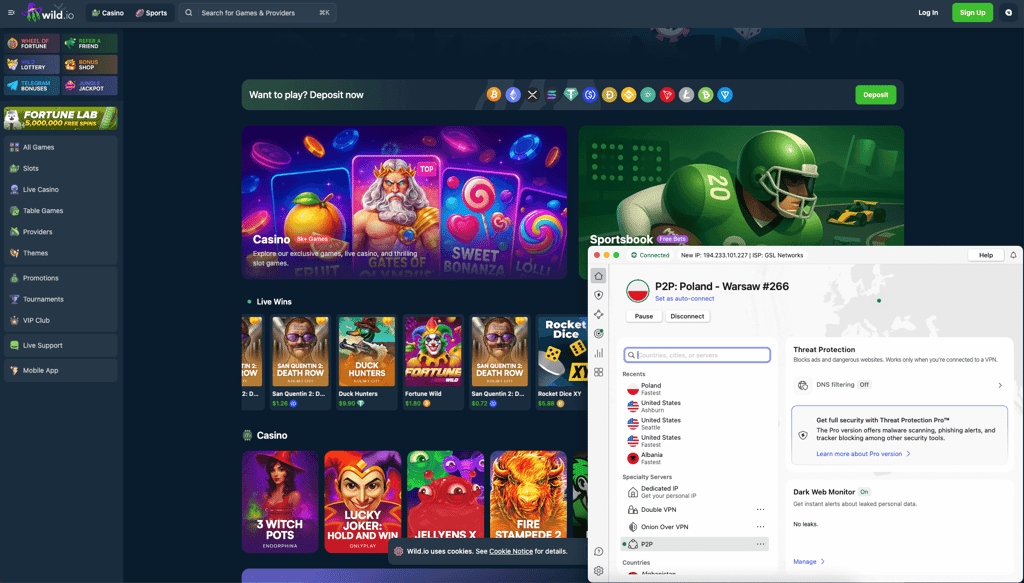Open the P2P three-dot options menu

coord(760,544)
